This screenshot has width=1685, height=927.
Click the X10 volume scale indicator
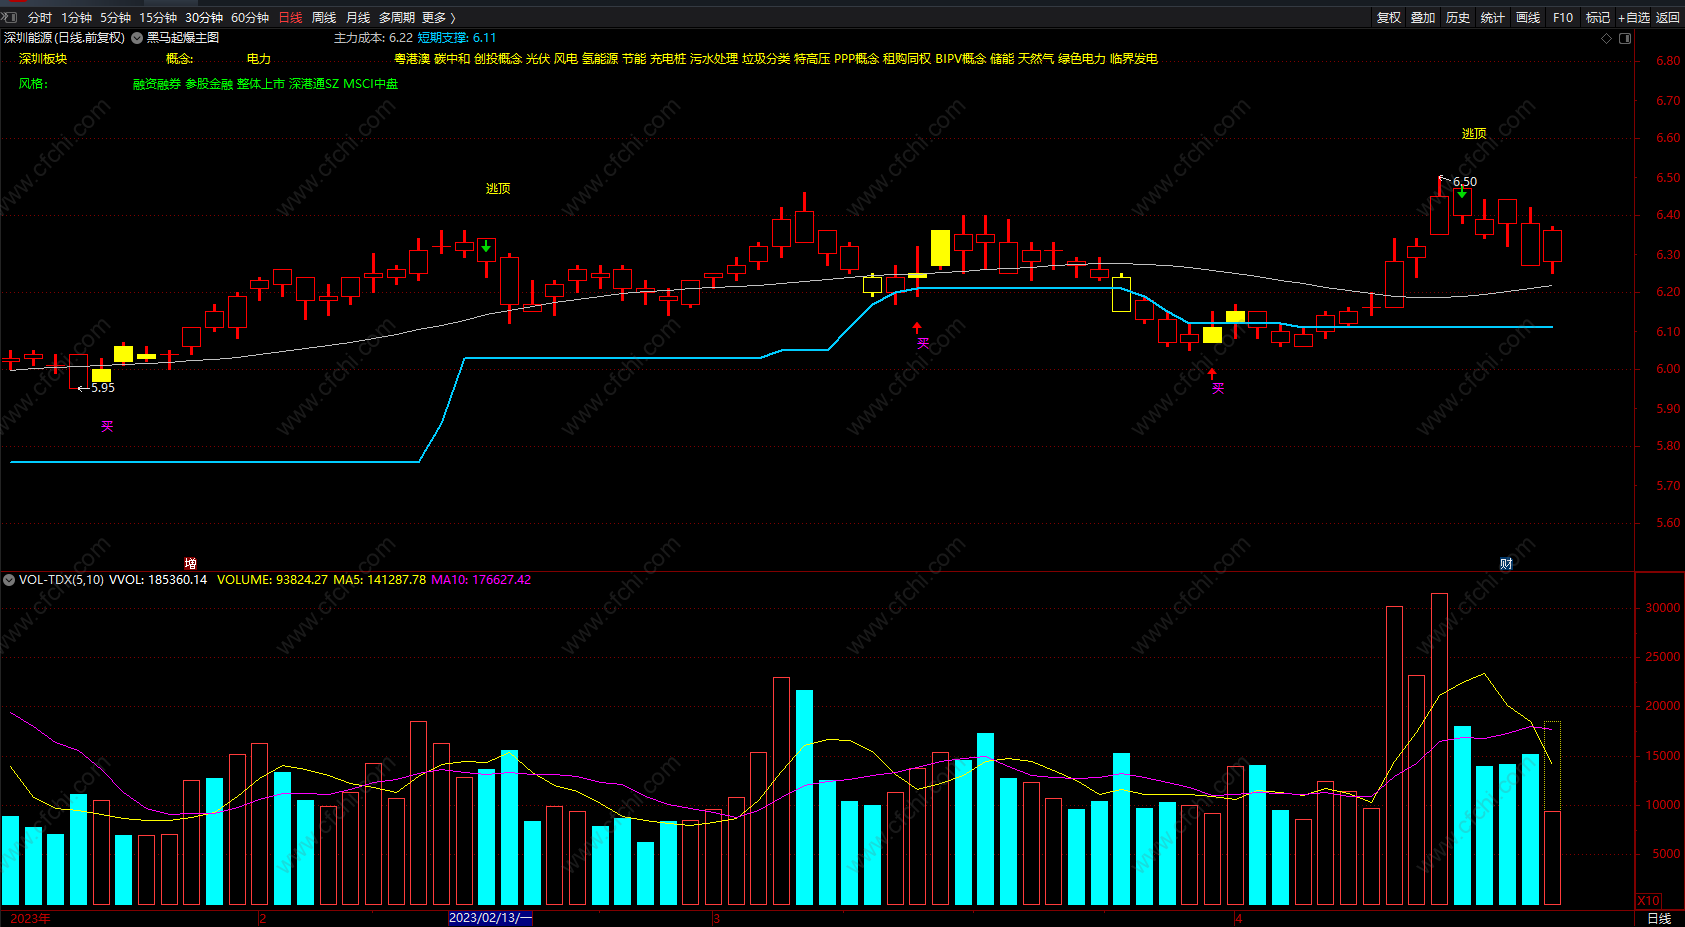(1648, 900)
